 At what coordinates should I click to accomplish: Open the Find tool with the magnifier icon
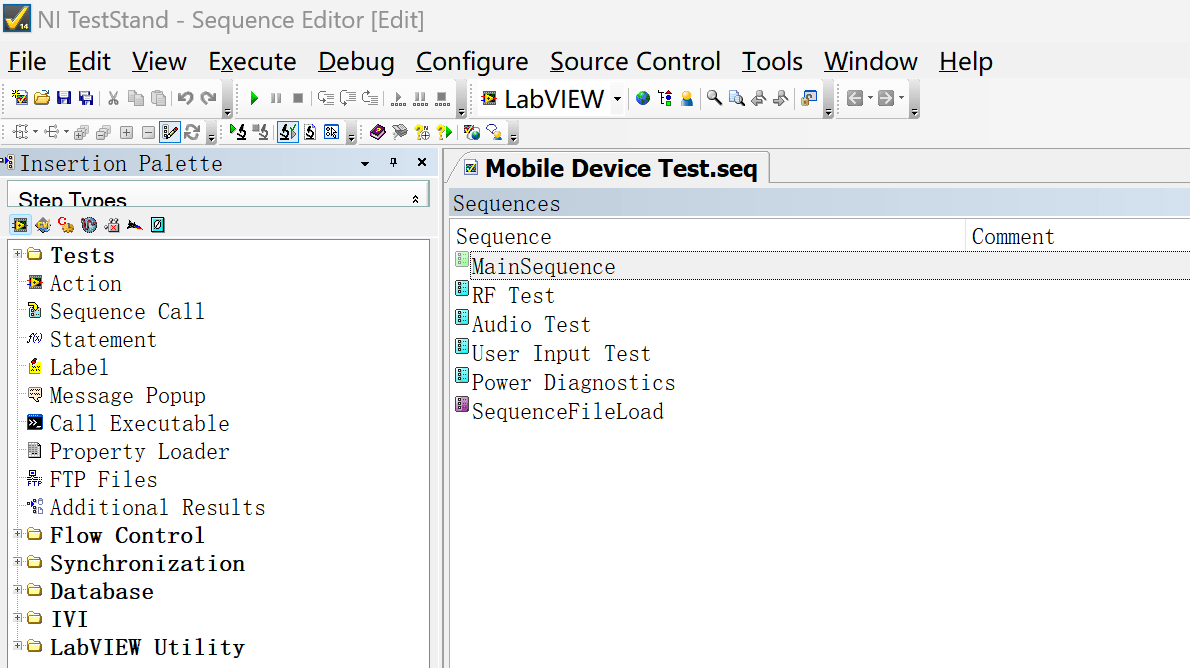pyautogui.click(x=713, y=99)
